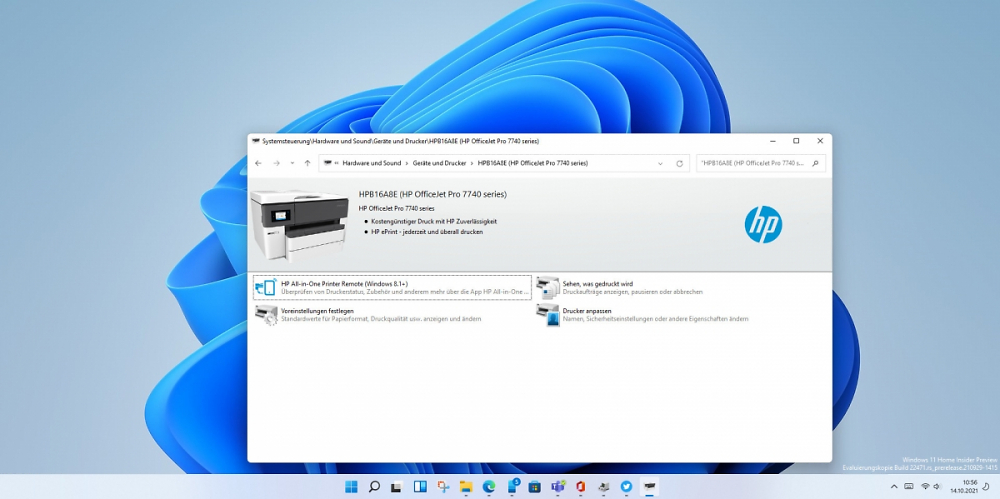Open 'Sehen, was gedruckt wird'
Image resolution: width=1000 pixels, height=499 pixels.
click(x=598, y=284)
